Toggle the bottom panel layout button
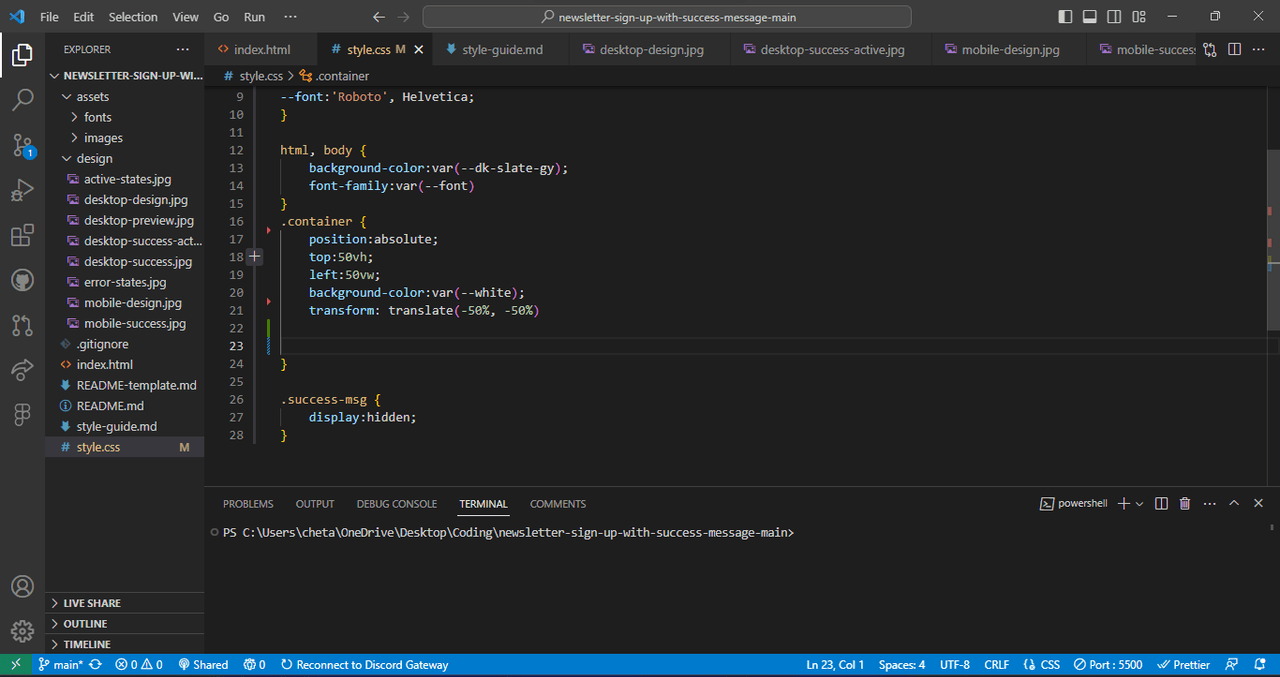 click(1089, 17)
